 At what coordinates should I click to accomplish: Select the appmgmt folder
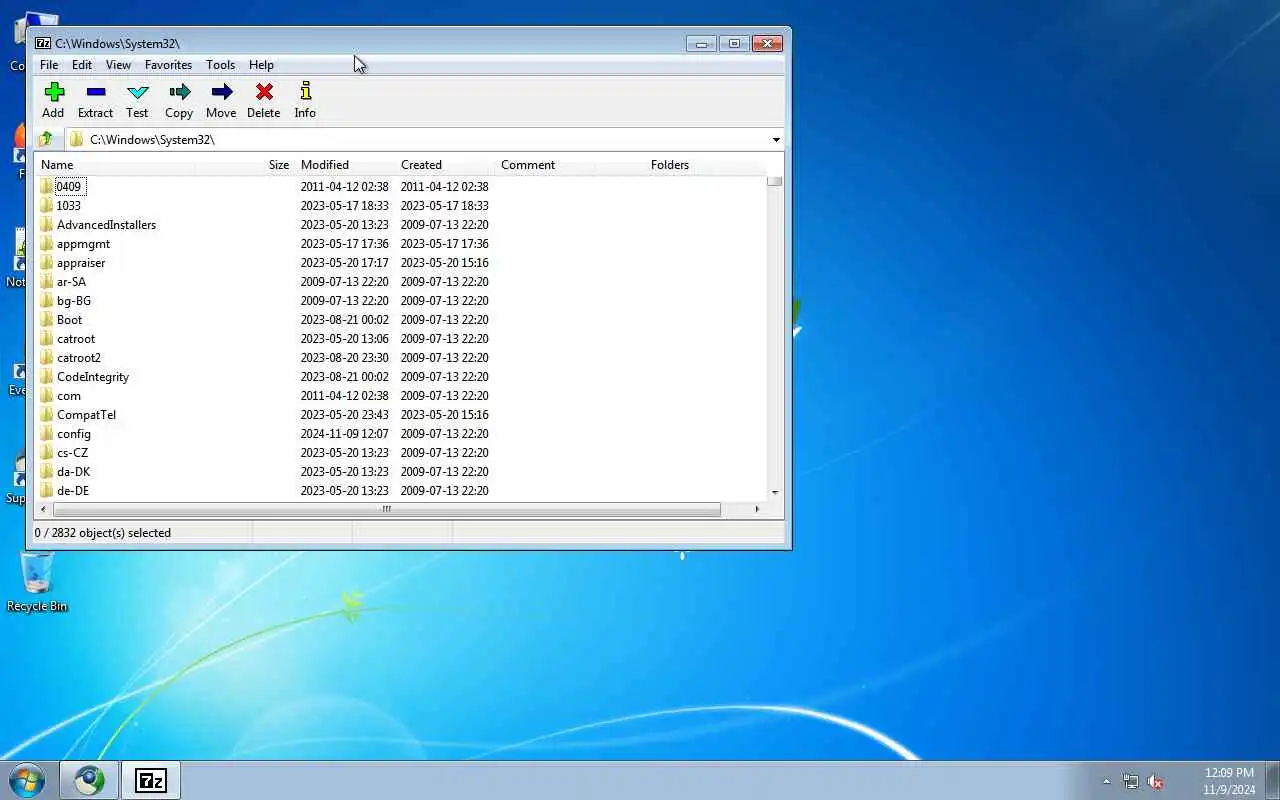tap(83, 243)
